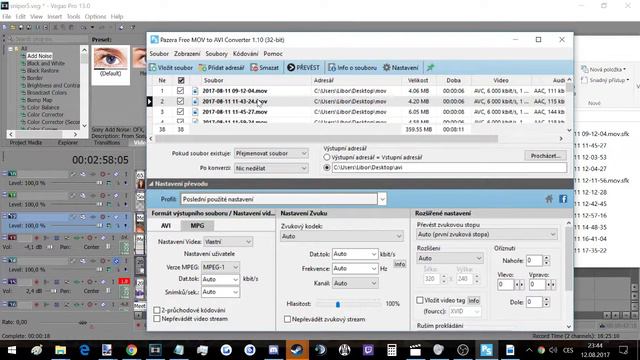Viewport: 640px width, 360px height.
Task: Start conversion with the PŘEVÉST button
Action: point(303,68)
